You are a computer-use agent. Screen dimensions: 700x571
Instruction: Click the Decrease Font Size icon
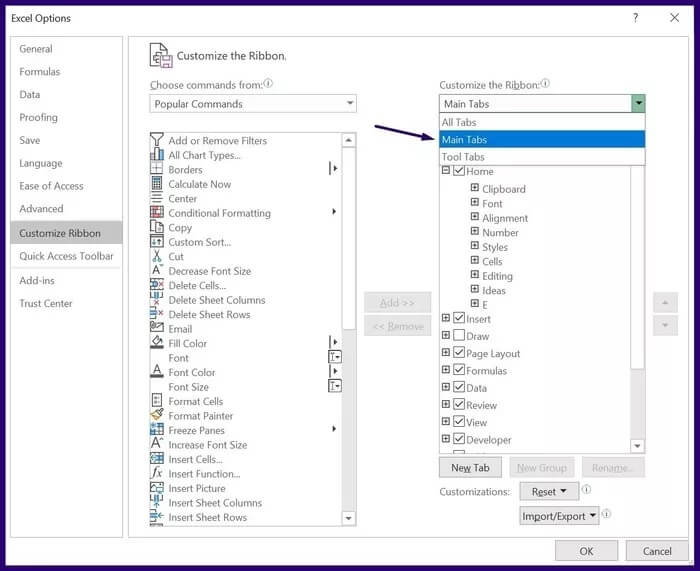pyautogui.click(x=157, y=271)
